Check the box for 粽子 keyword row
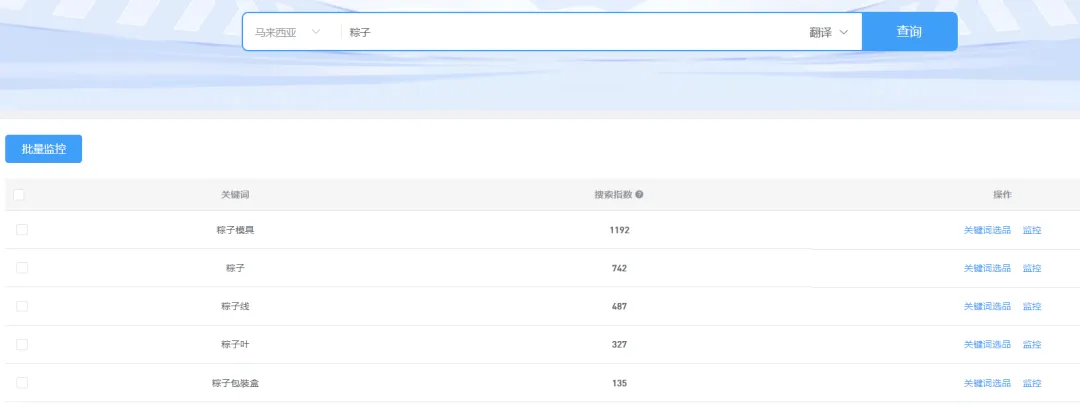1080x410 pixels. 22,268
